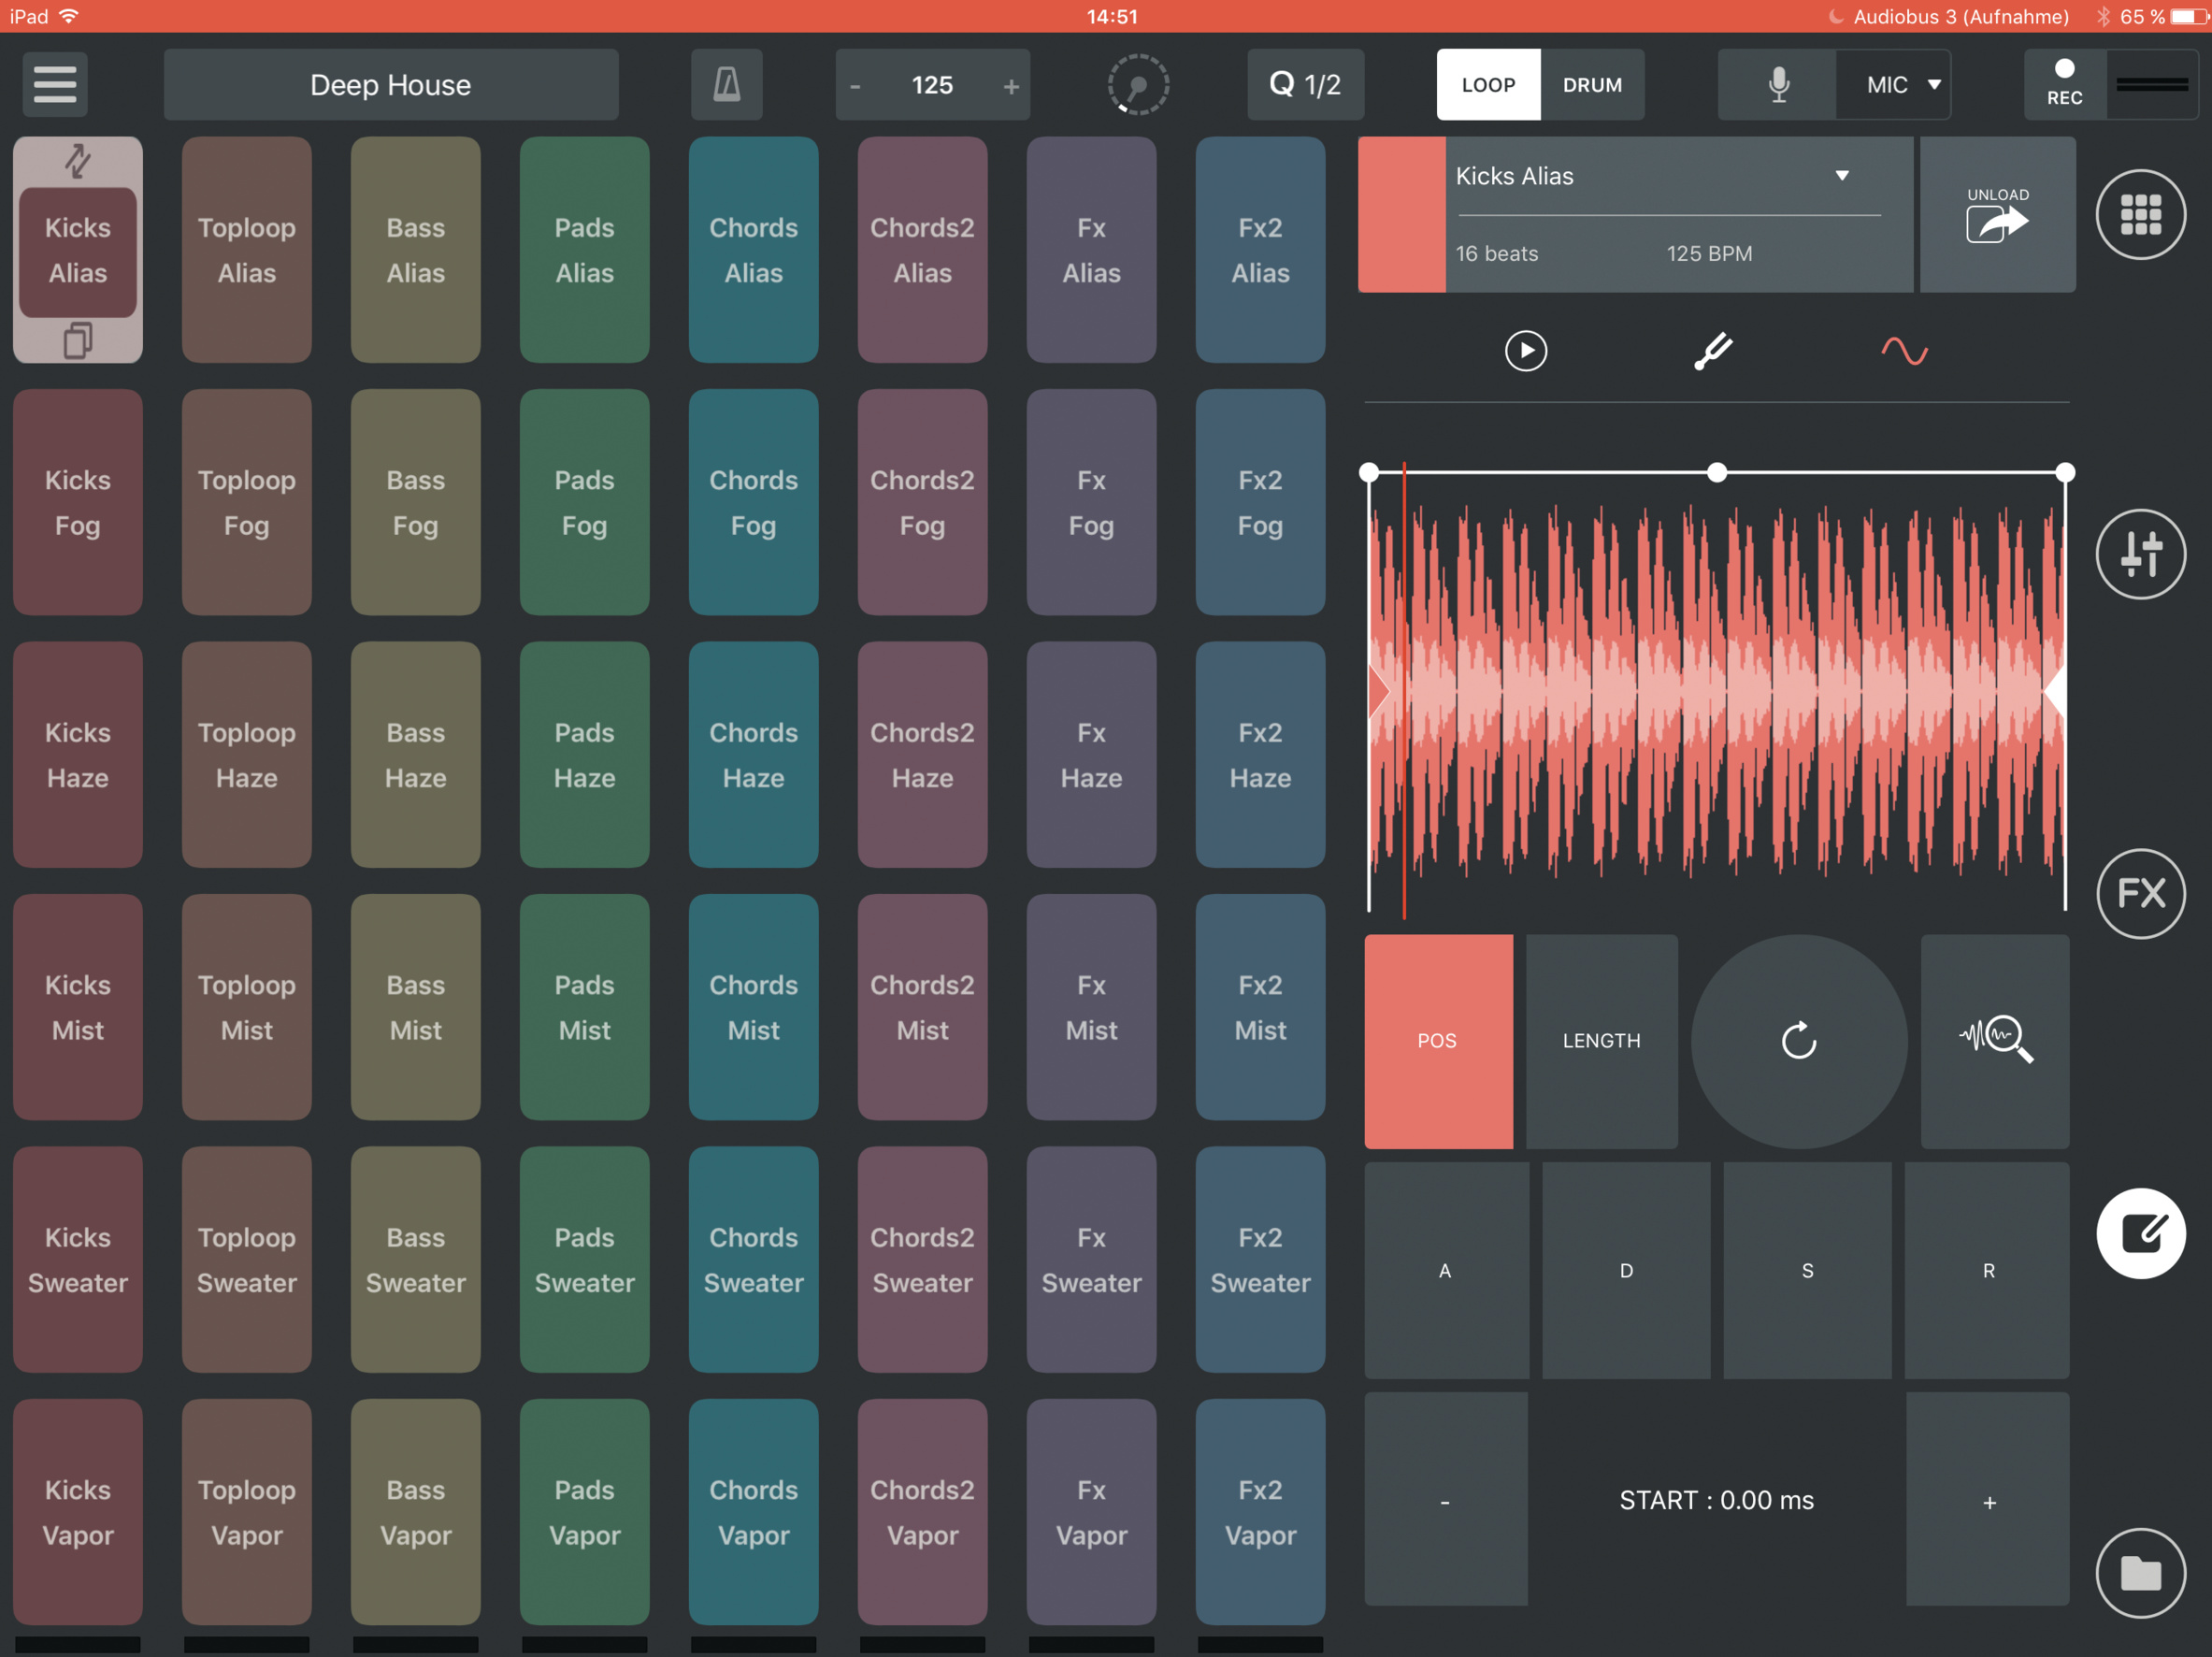
Task: Open the pad grid view
Action: pos(2140,214)
